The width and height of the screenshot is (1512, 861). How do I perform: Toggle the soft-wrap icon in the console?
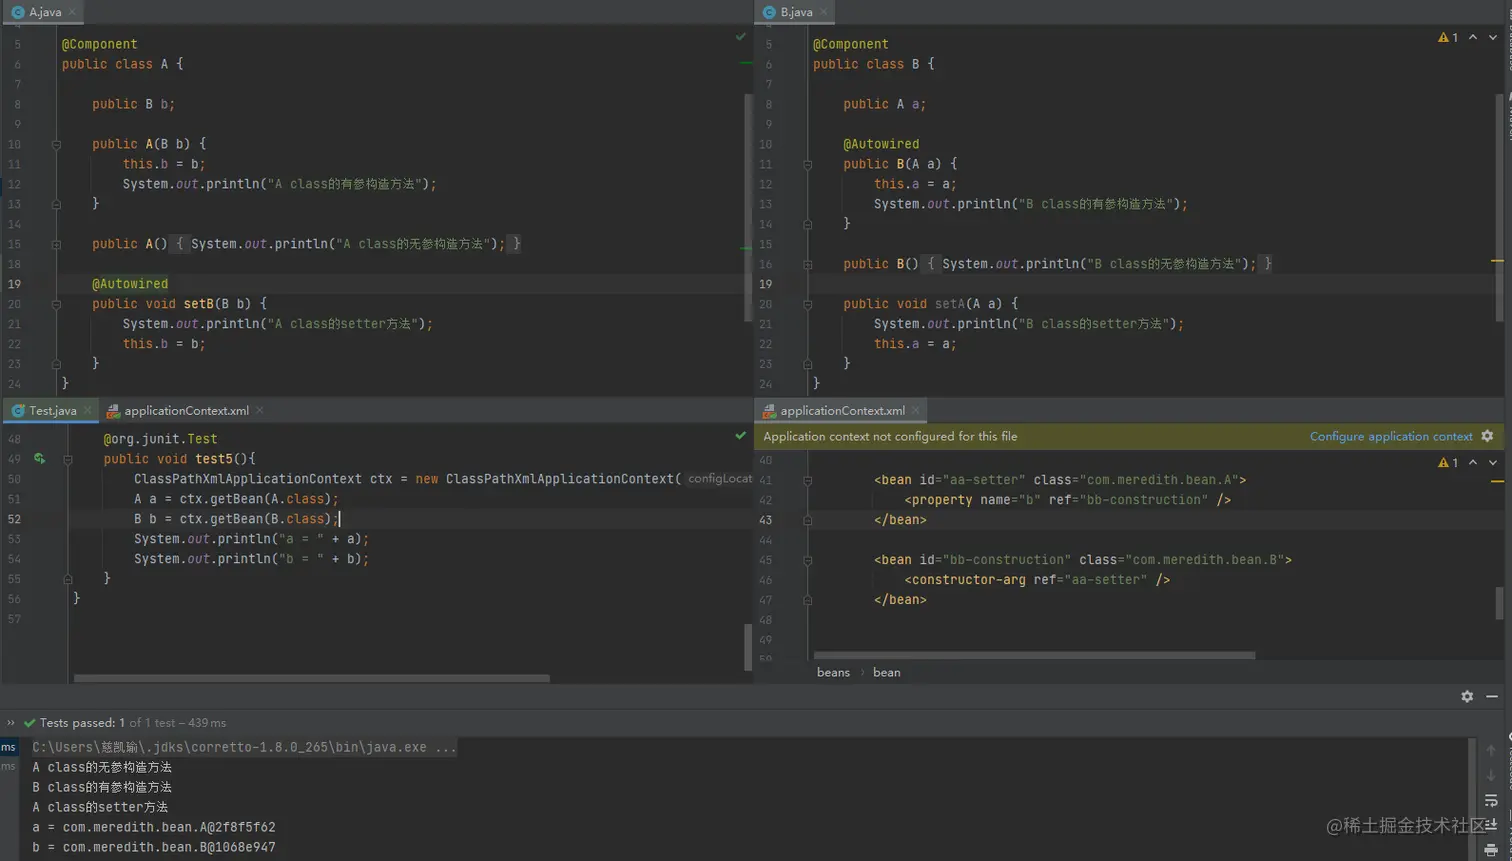click(1491, 800)
